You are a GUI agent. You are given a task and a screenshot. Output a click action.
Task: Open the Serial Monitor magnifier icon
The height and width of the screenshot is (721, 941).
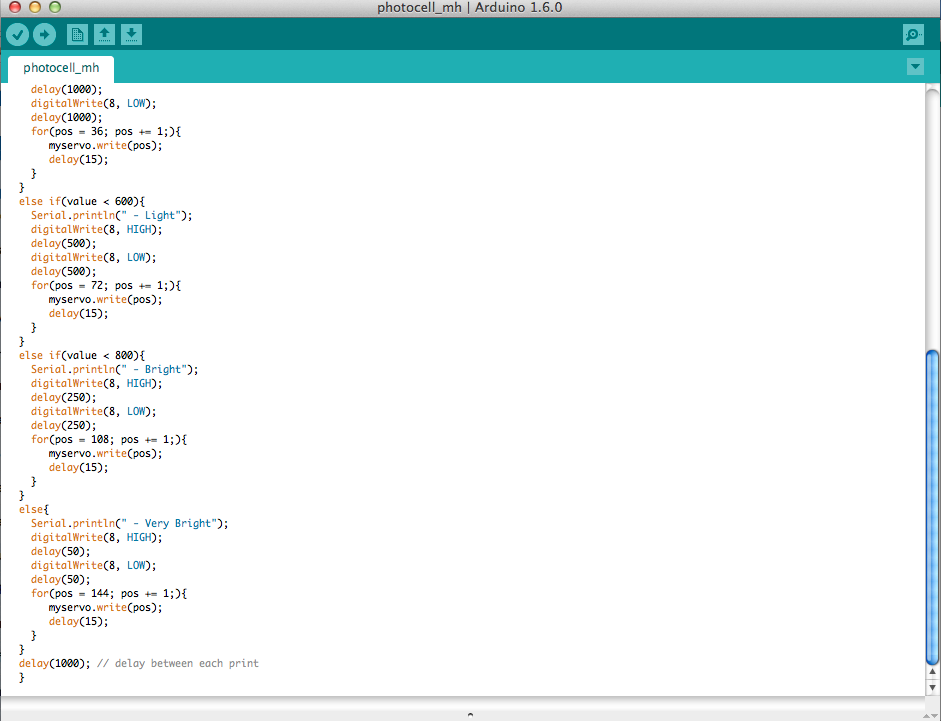click(x=913, y=35)
